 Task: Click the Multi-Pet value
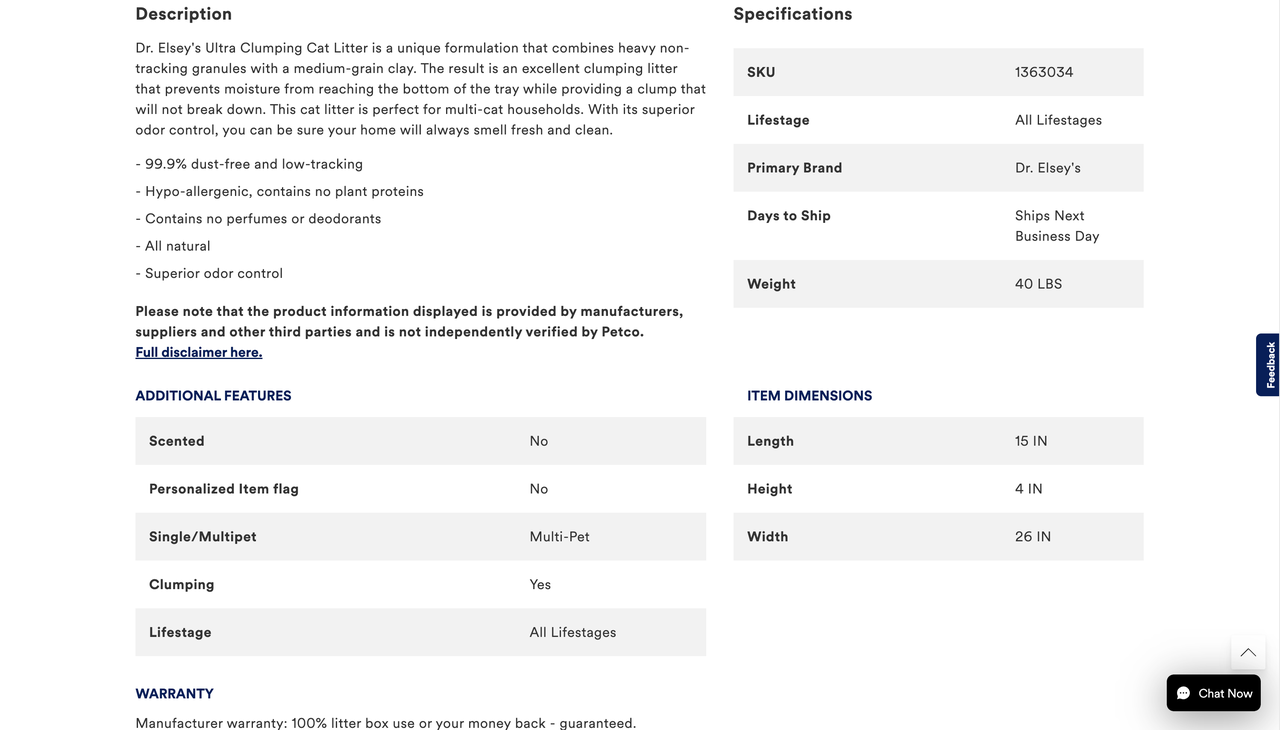click(559, 537)
